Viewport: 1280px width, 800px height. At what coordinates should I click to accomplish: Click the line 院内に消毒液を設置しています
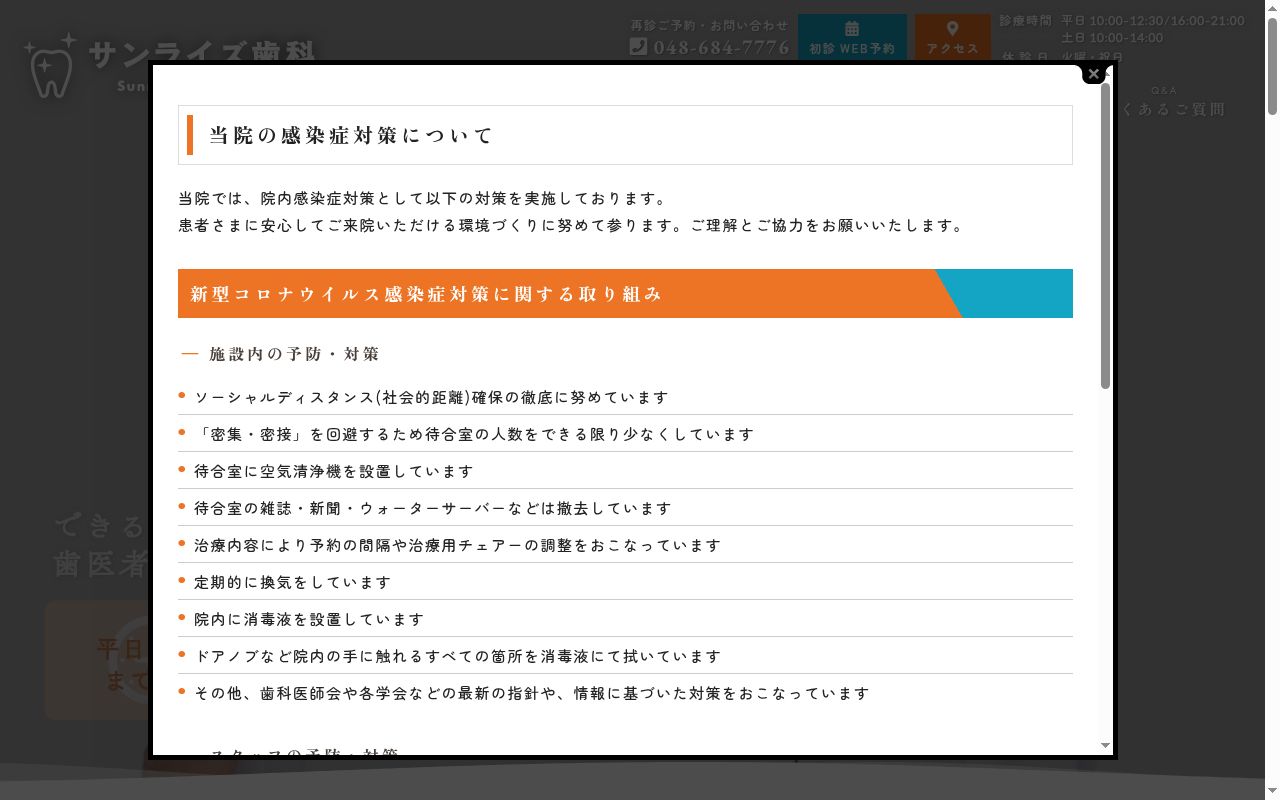click(309, 619)
